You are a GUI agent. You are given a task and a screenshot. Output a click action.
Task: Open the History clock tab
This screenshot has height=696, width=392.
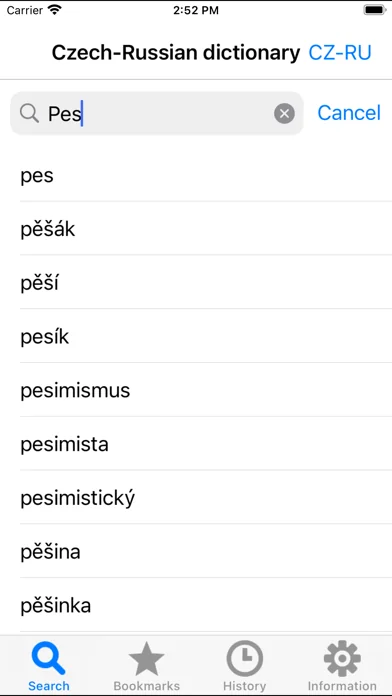(x=245, y=666)
